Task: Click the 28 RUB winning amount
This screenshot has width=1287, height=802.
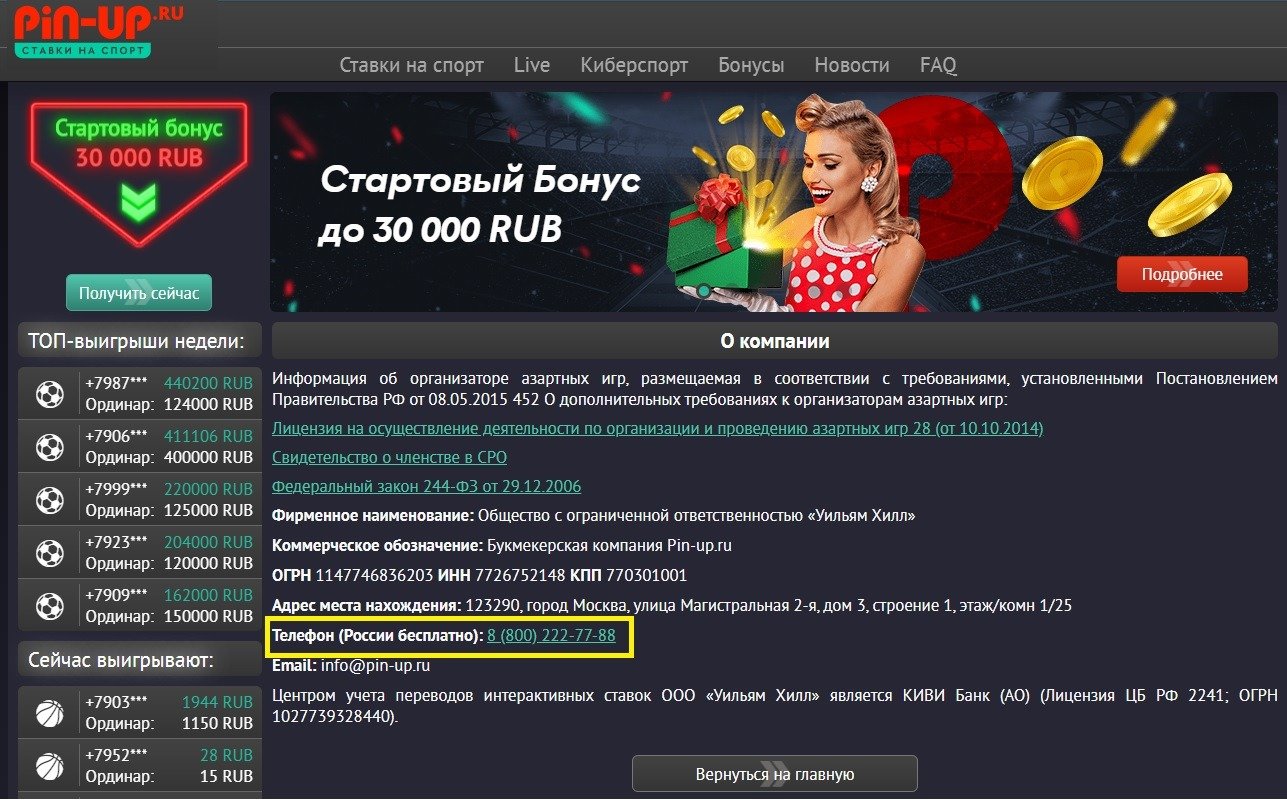Action: click(x=226, y=755)
